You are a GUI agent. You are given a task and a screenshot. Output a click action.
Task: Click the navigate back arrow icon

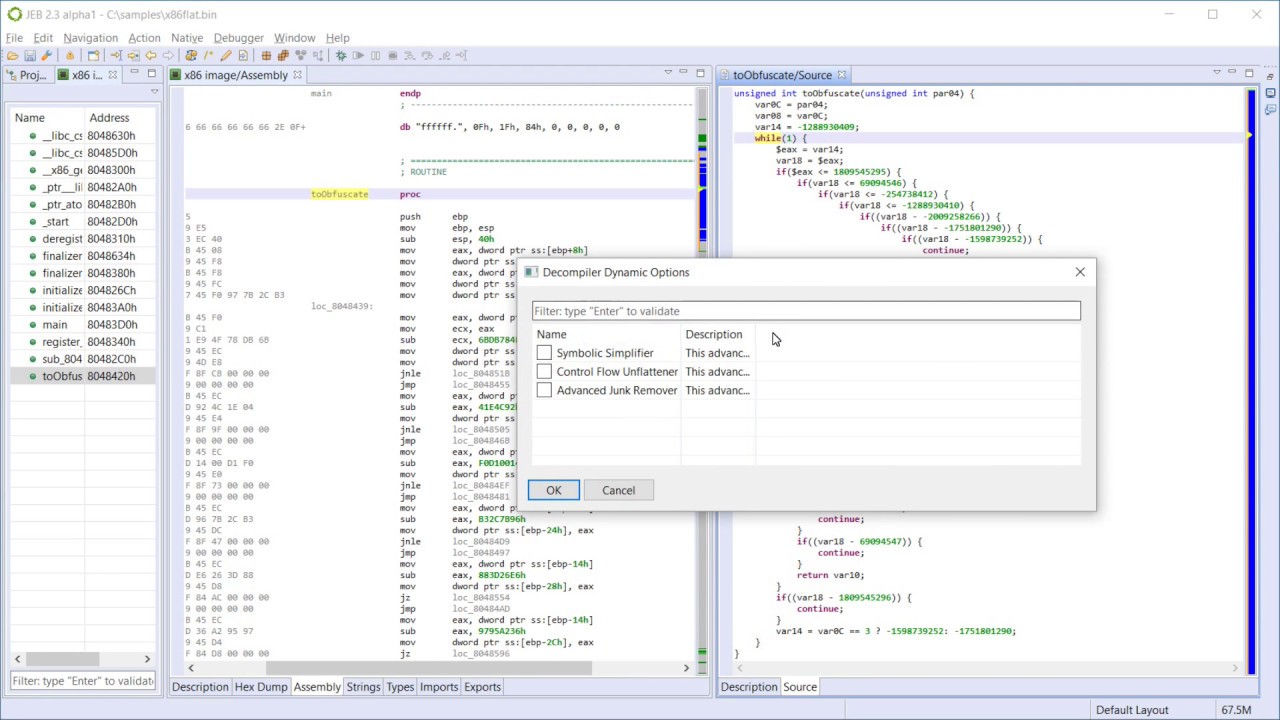(151, 56)
